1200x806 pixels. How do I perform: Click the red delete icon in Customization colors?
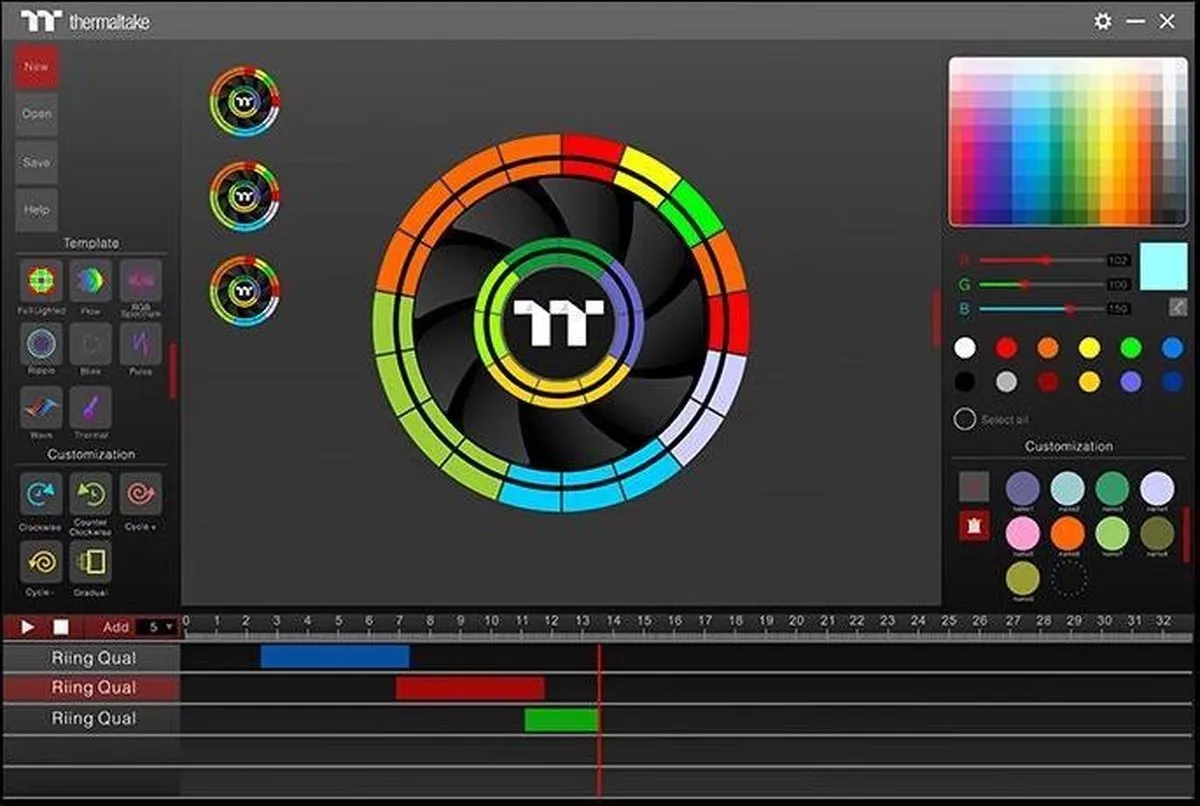pyautogui.click(x=974, y=525)
